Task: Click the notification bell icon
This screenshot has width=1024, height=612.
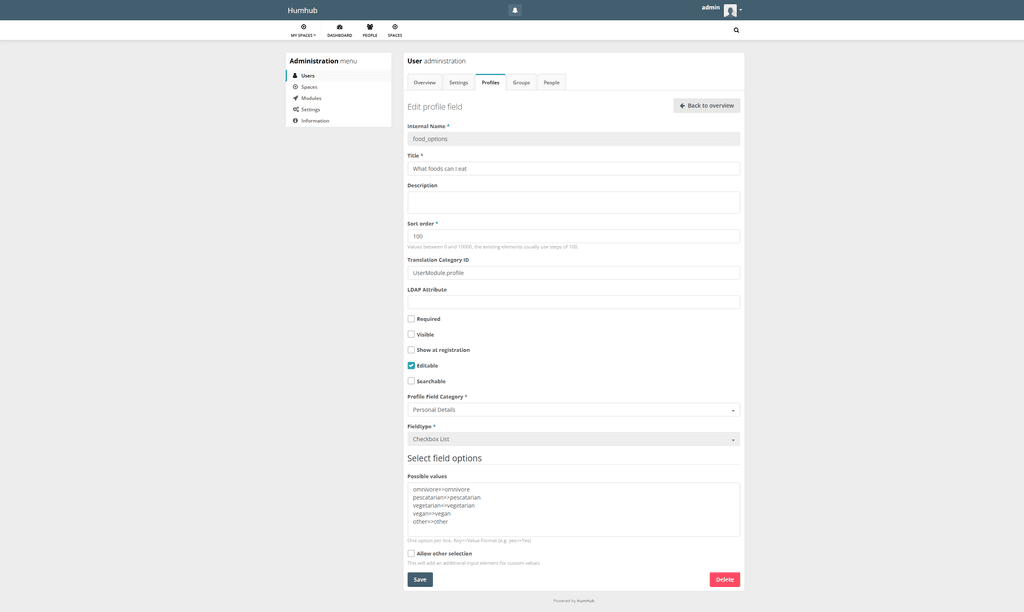Action: [x=513, y=9]
